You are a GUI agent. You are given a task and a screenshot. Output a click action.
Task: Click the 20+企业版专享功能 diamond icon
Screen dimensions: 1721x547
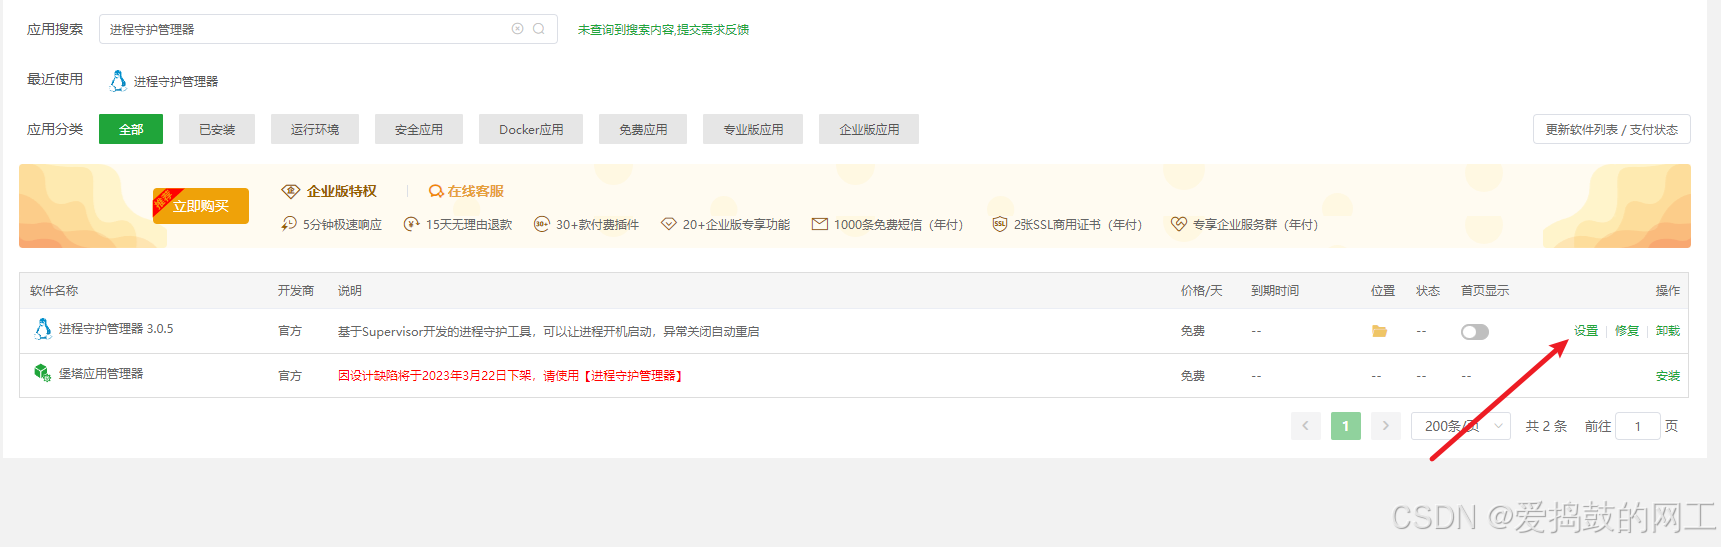[669, 224]
